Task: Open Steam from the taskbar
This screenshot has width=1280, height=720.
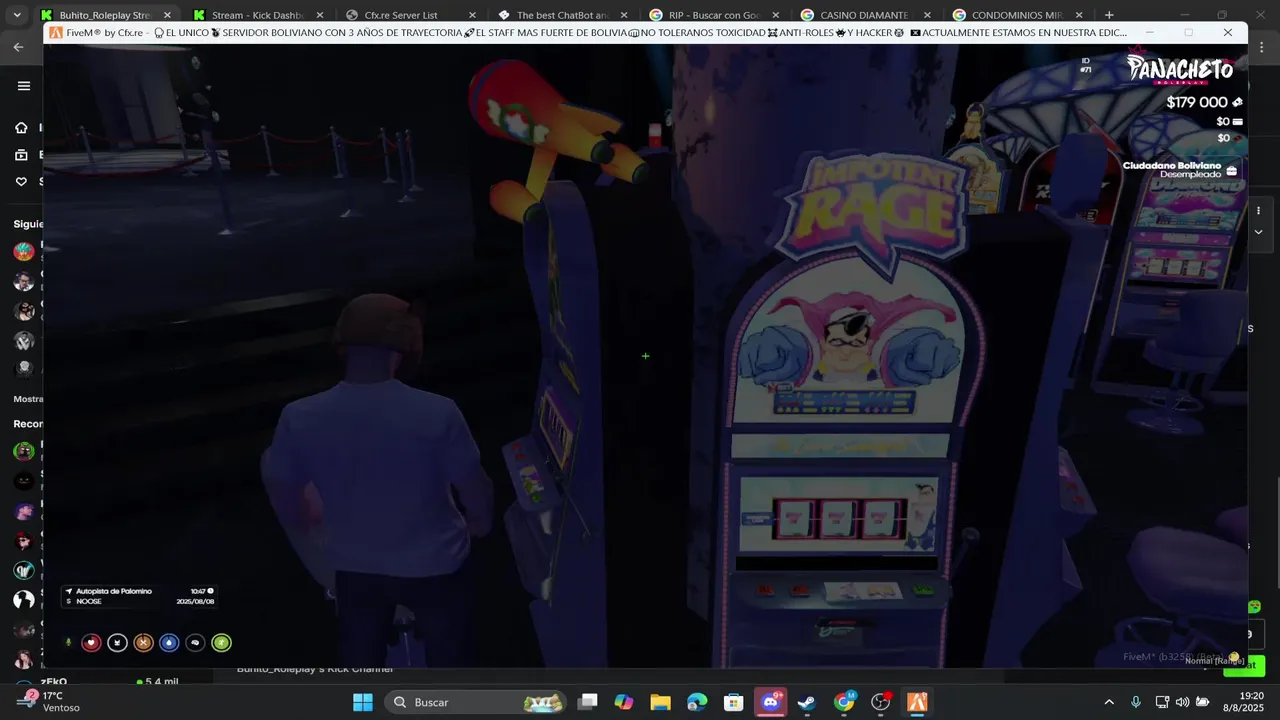Action: pos(806,702)
